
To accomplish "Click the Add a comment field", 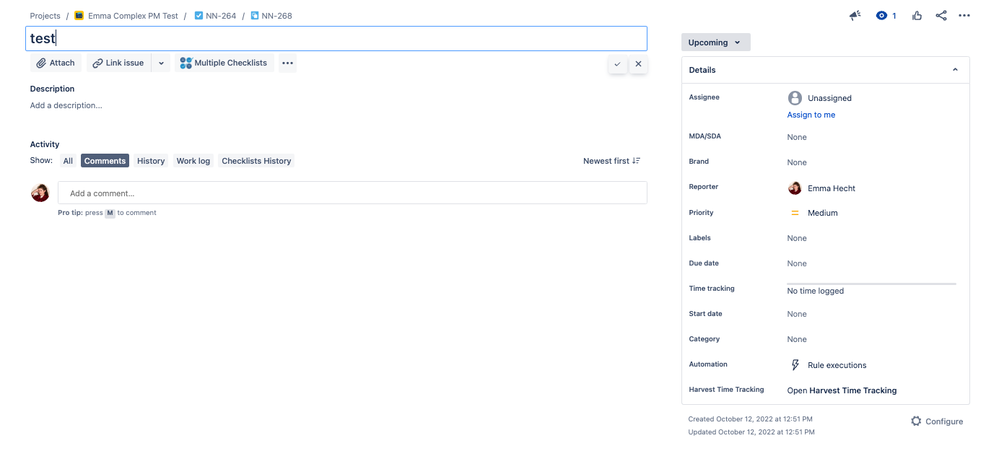I will [x=352, y=193].
